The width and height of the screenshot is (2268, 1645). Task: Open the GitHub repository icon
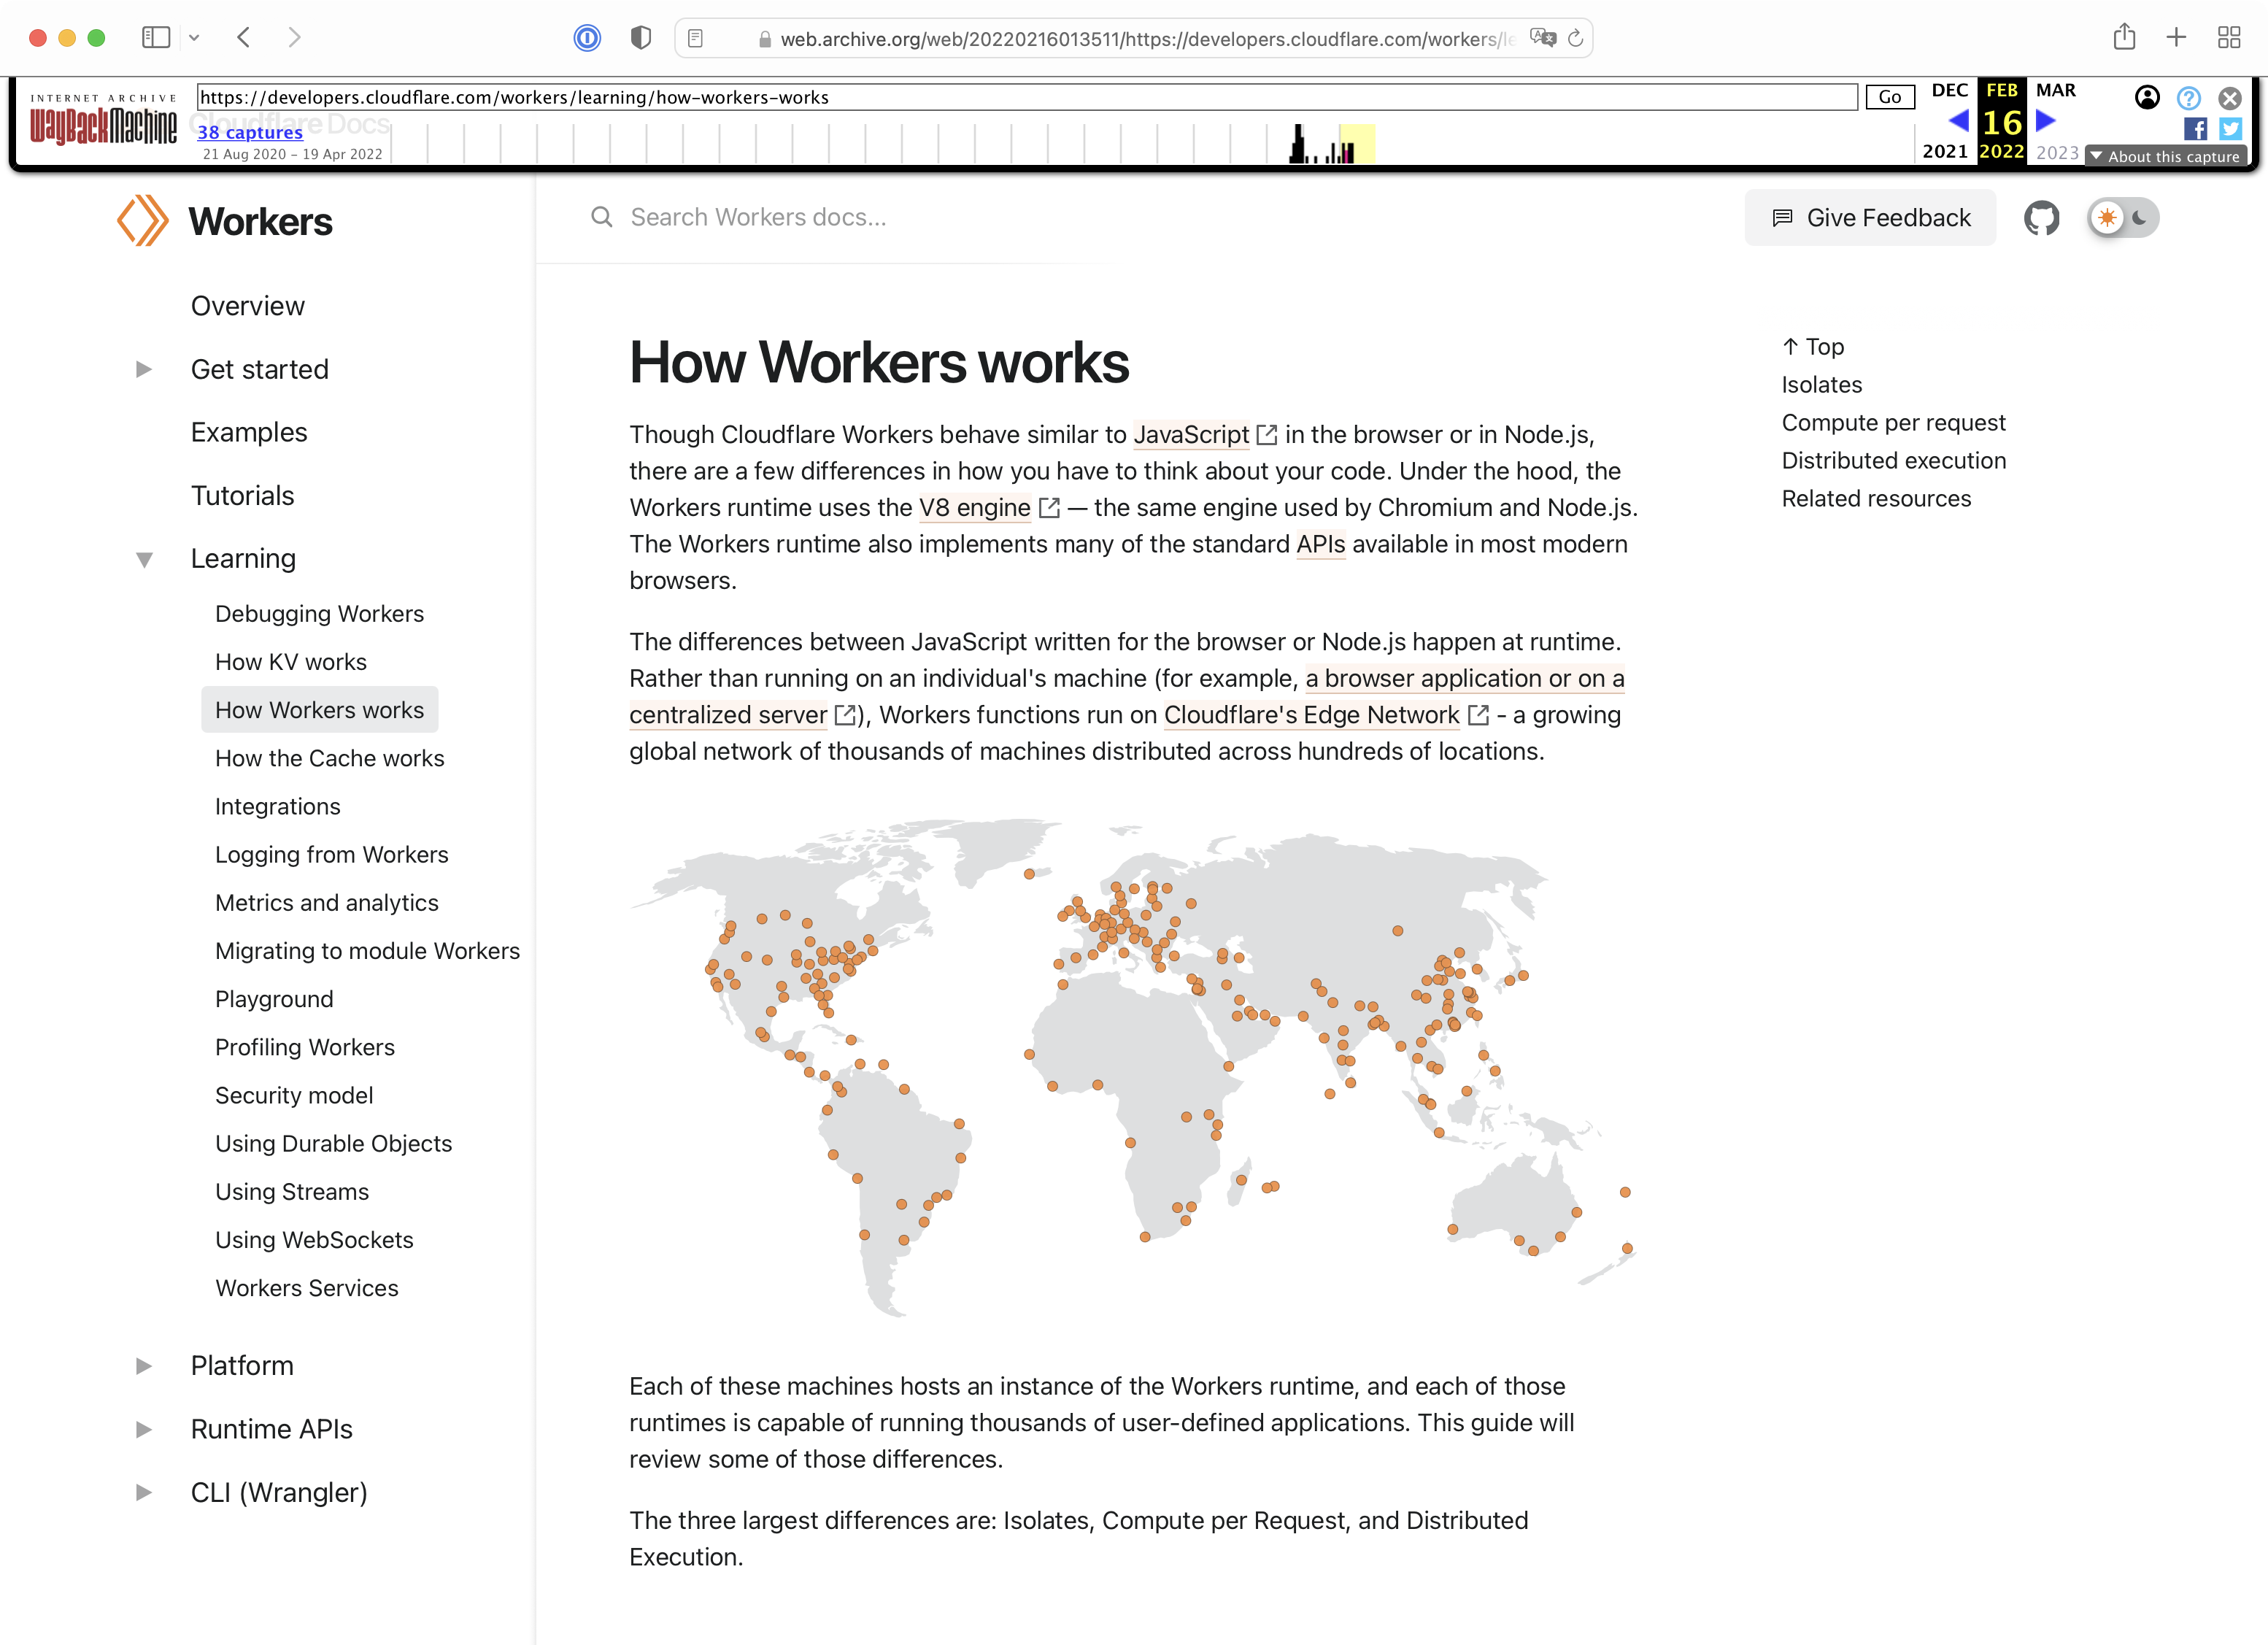point(2041,218)
